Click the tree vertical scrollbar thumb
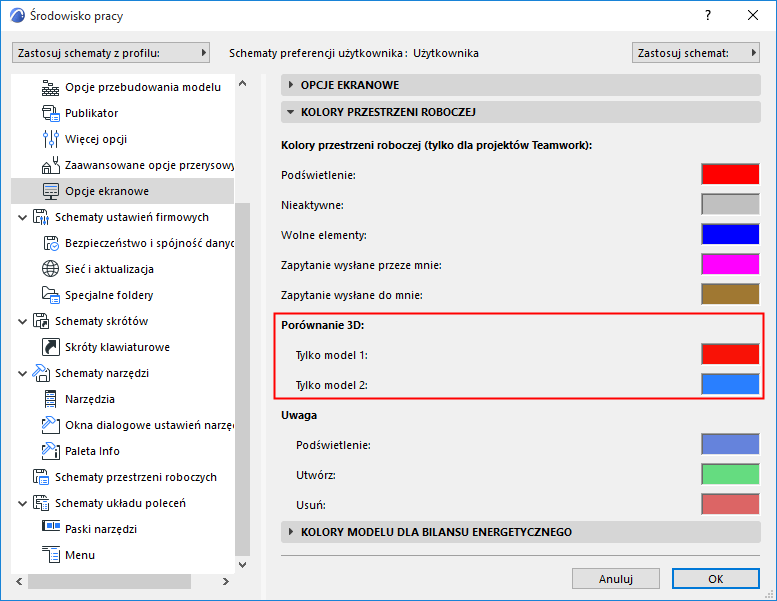777x601 pixels. point(242,379)
